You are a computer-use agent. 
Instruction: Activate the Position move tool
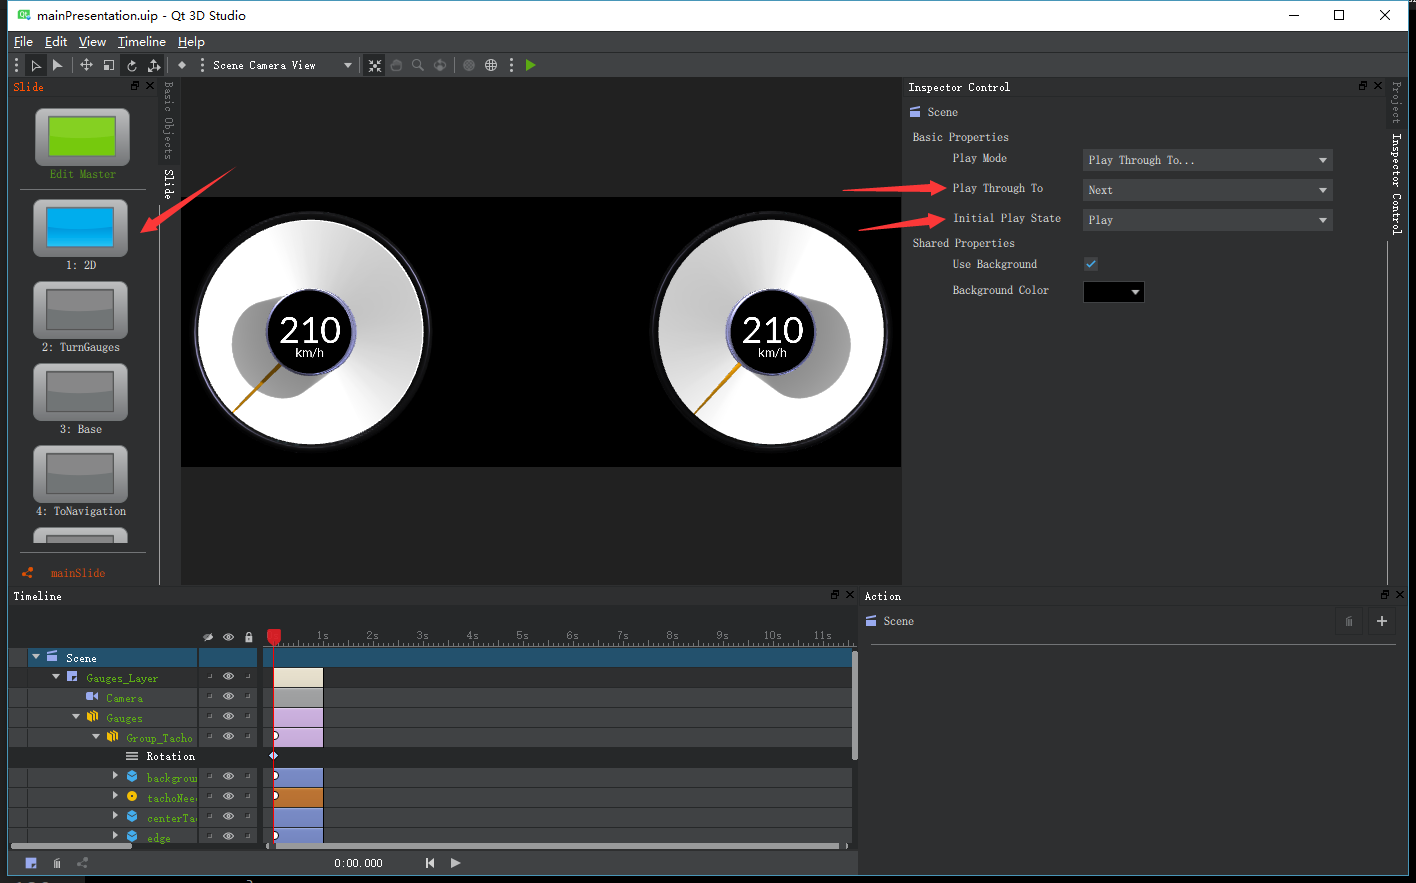(87, 65)
